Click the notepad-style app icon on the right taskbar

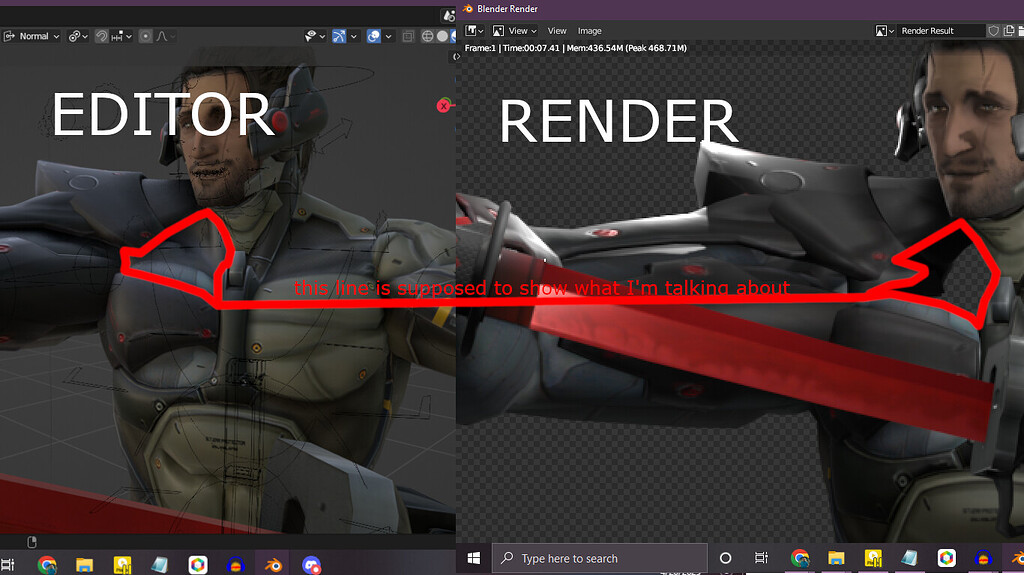pos(910,558)
